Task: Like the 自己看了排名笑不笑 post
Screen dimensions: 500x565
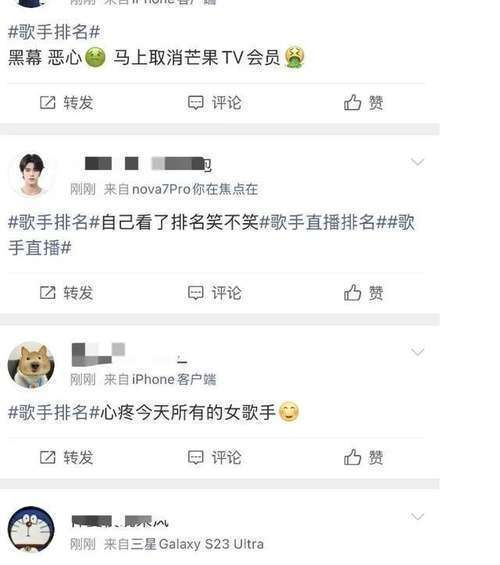Action: (x=363, y=293)
